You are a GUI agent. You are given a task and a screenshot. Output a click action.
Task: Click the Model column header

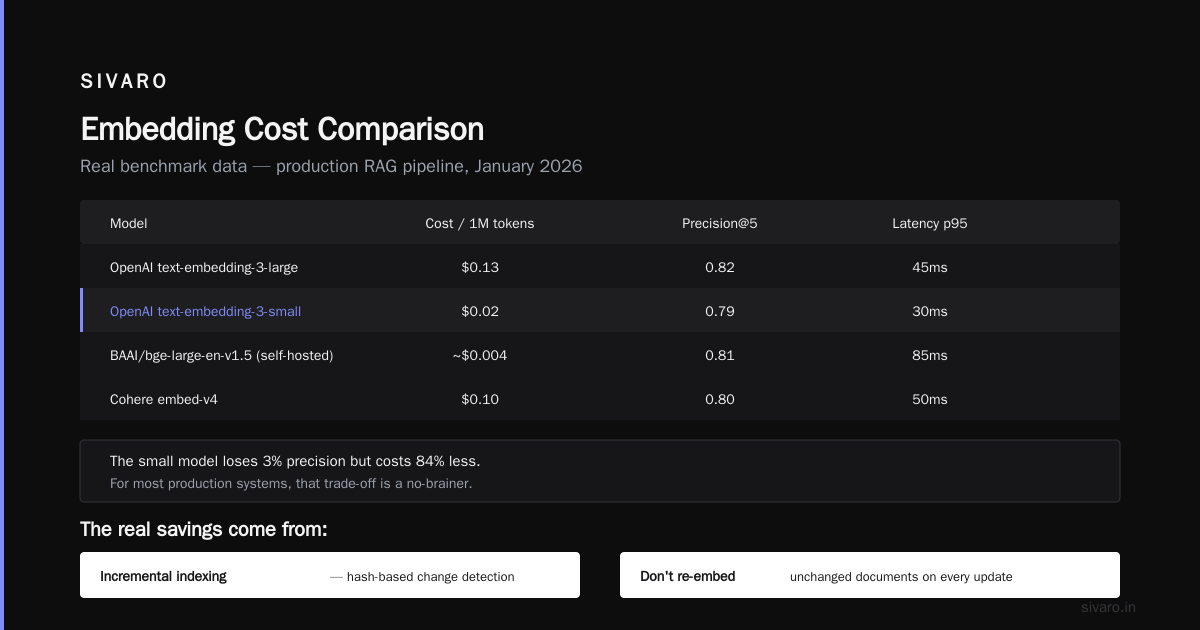coord(128,223)
